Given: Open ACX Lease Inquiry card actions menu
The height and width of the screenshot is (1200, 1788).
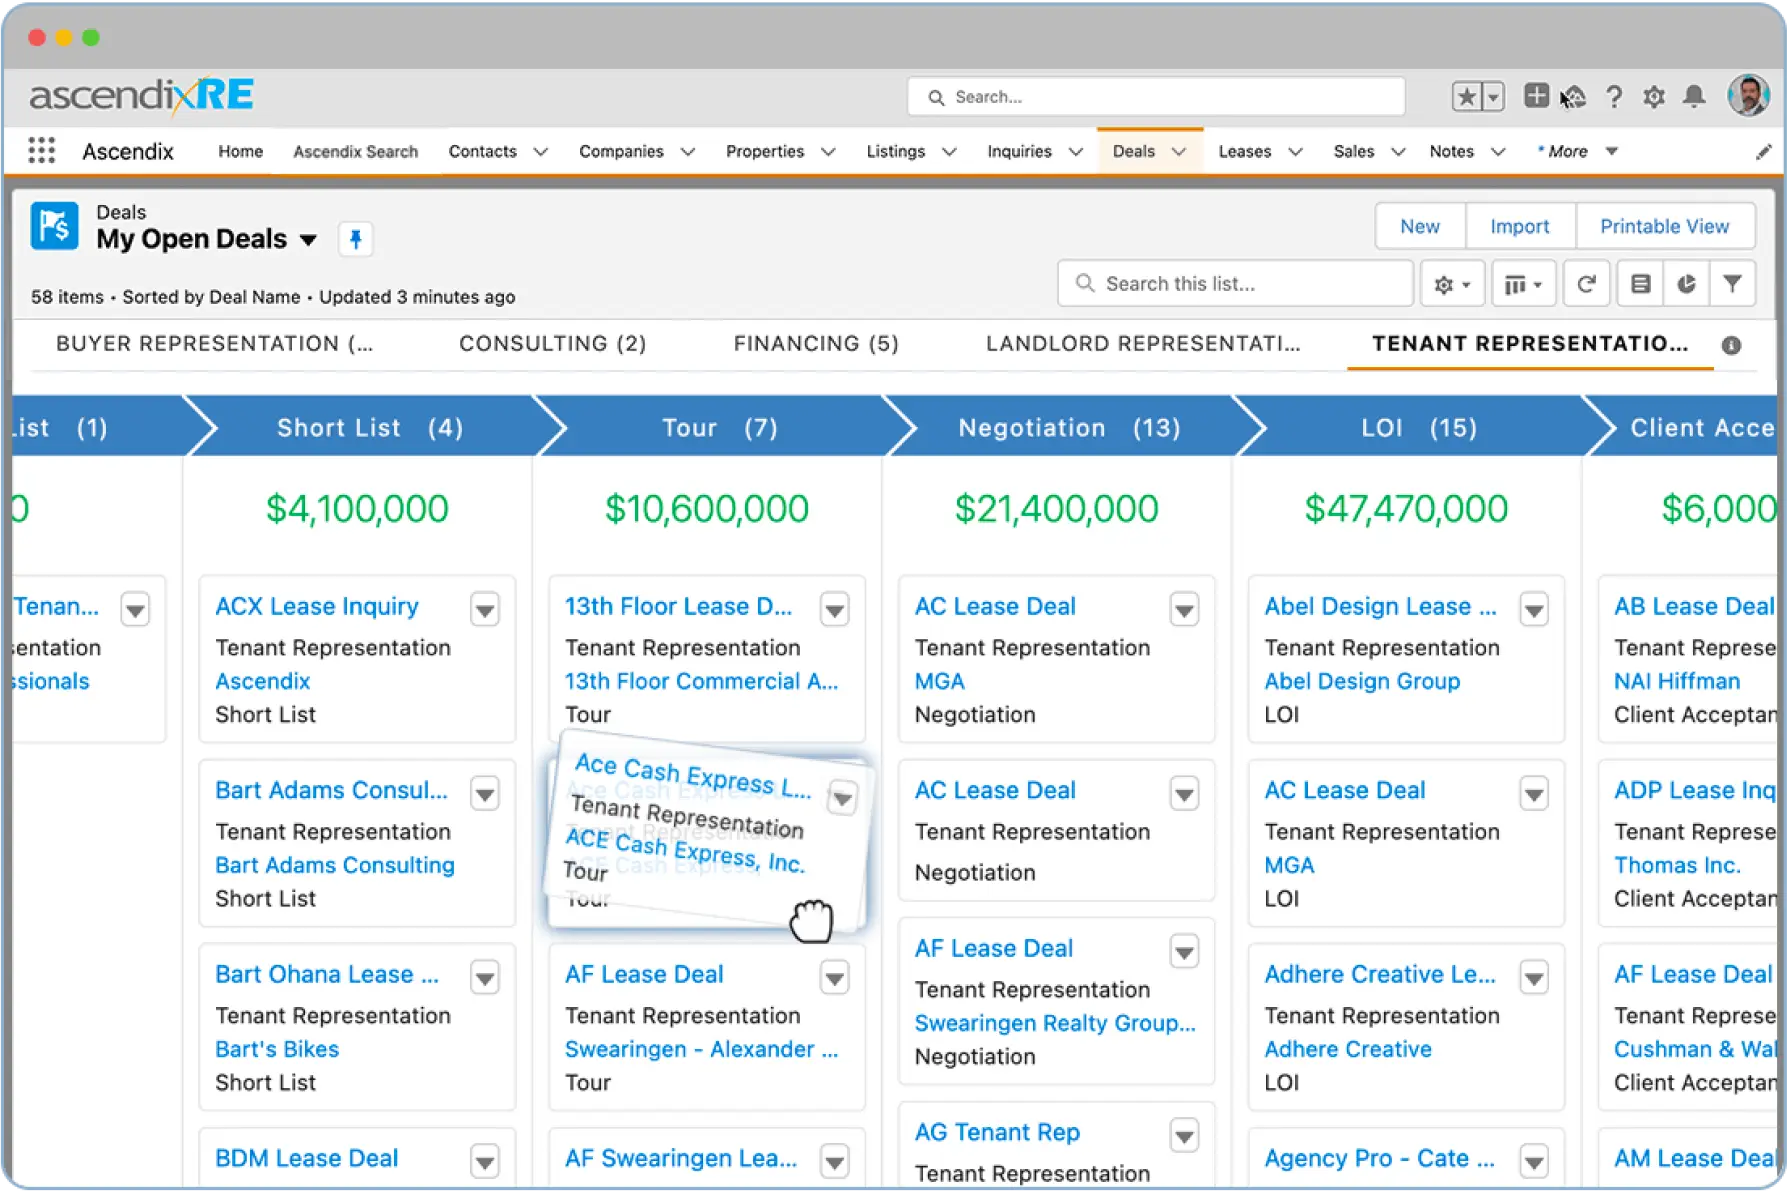Looking at the screenshot, I should pyautogui.click(x=485, y=609).
